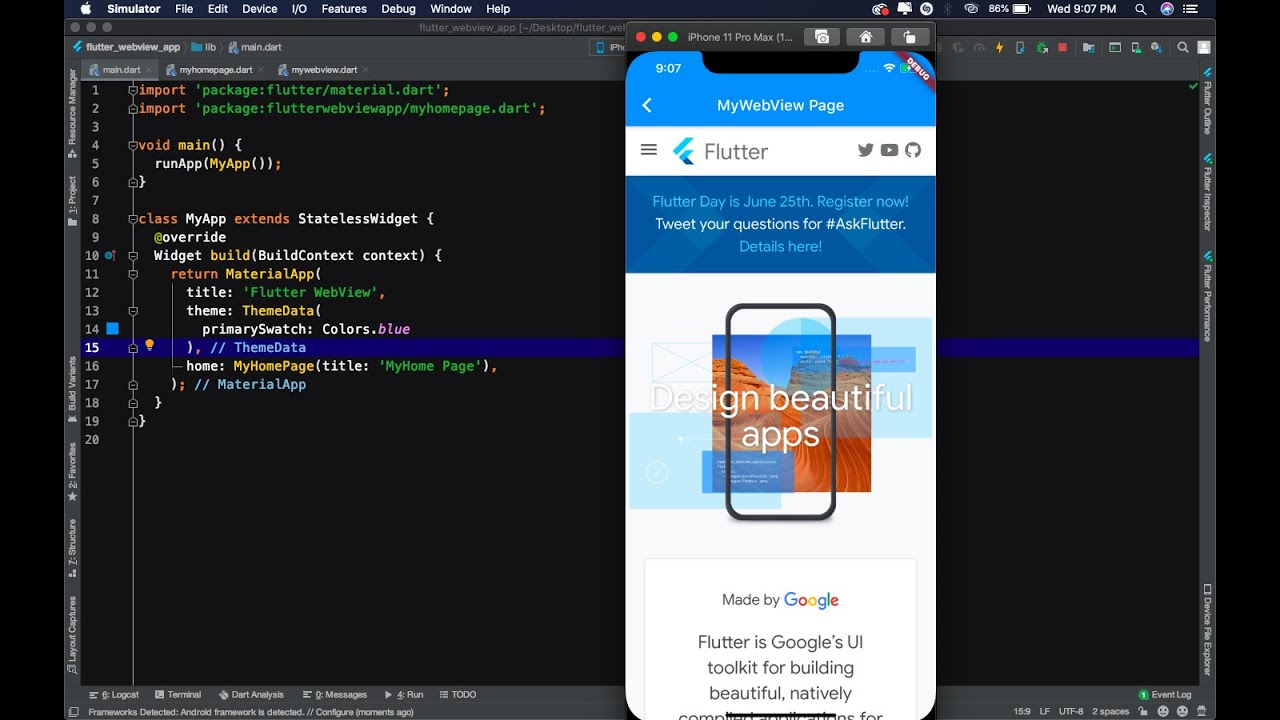This screenshot has width=1280, height=720.
Task: Open Project Structure toolbar icon
Action: point(1088,47)
